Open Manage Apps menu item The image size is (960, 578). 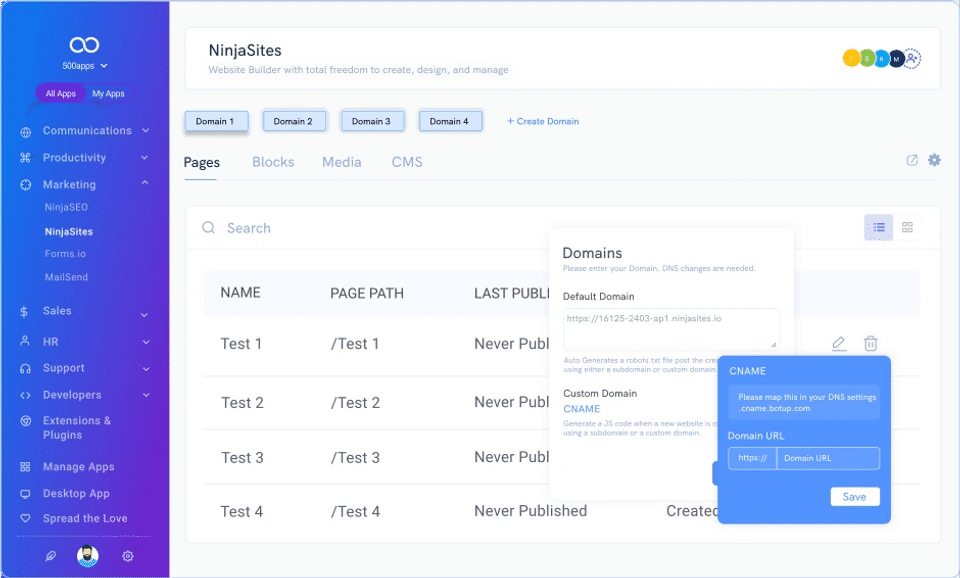coord(78,467)
